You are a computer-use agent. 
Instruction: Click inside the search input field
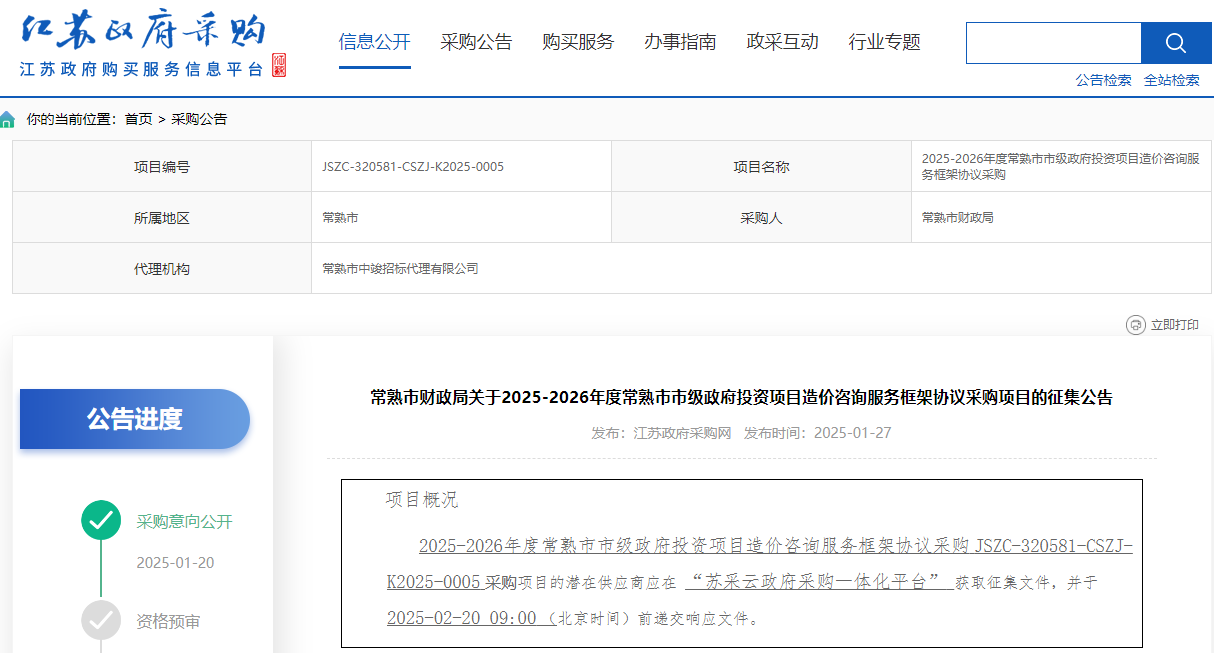[x=1052, y=43]
